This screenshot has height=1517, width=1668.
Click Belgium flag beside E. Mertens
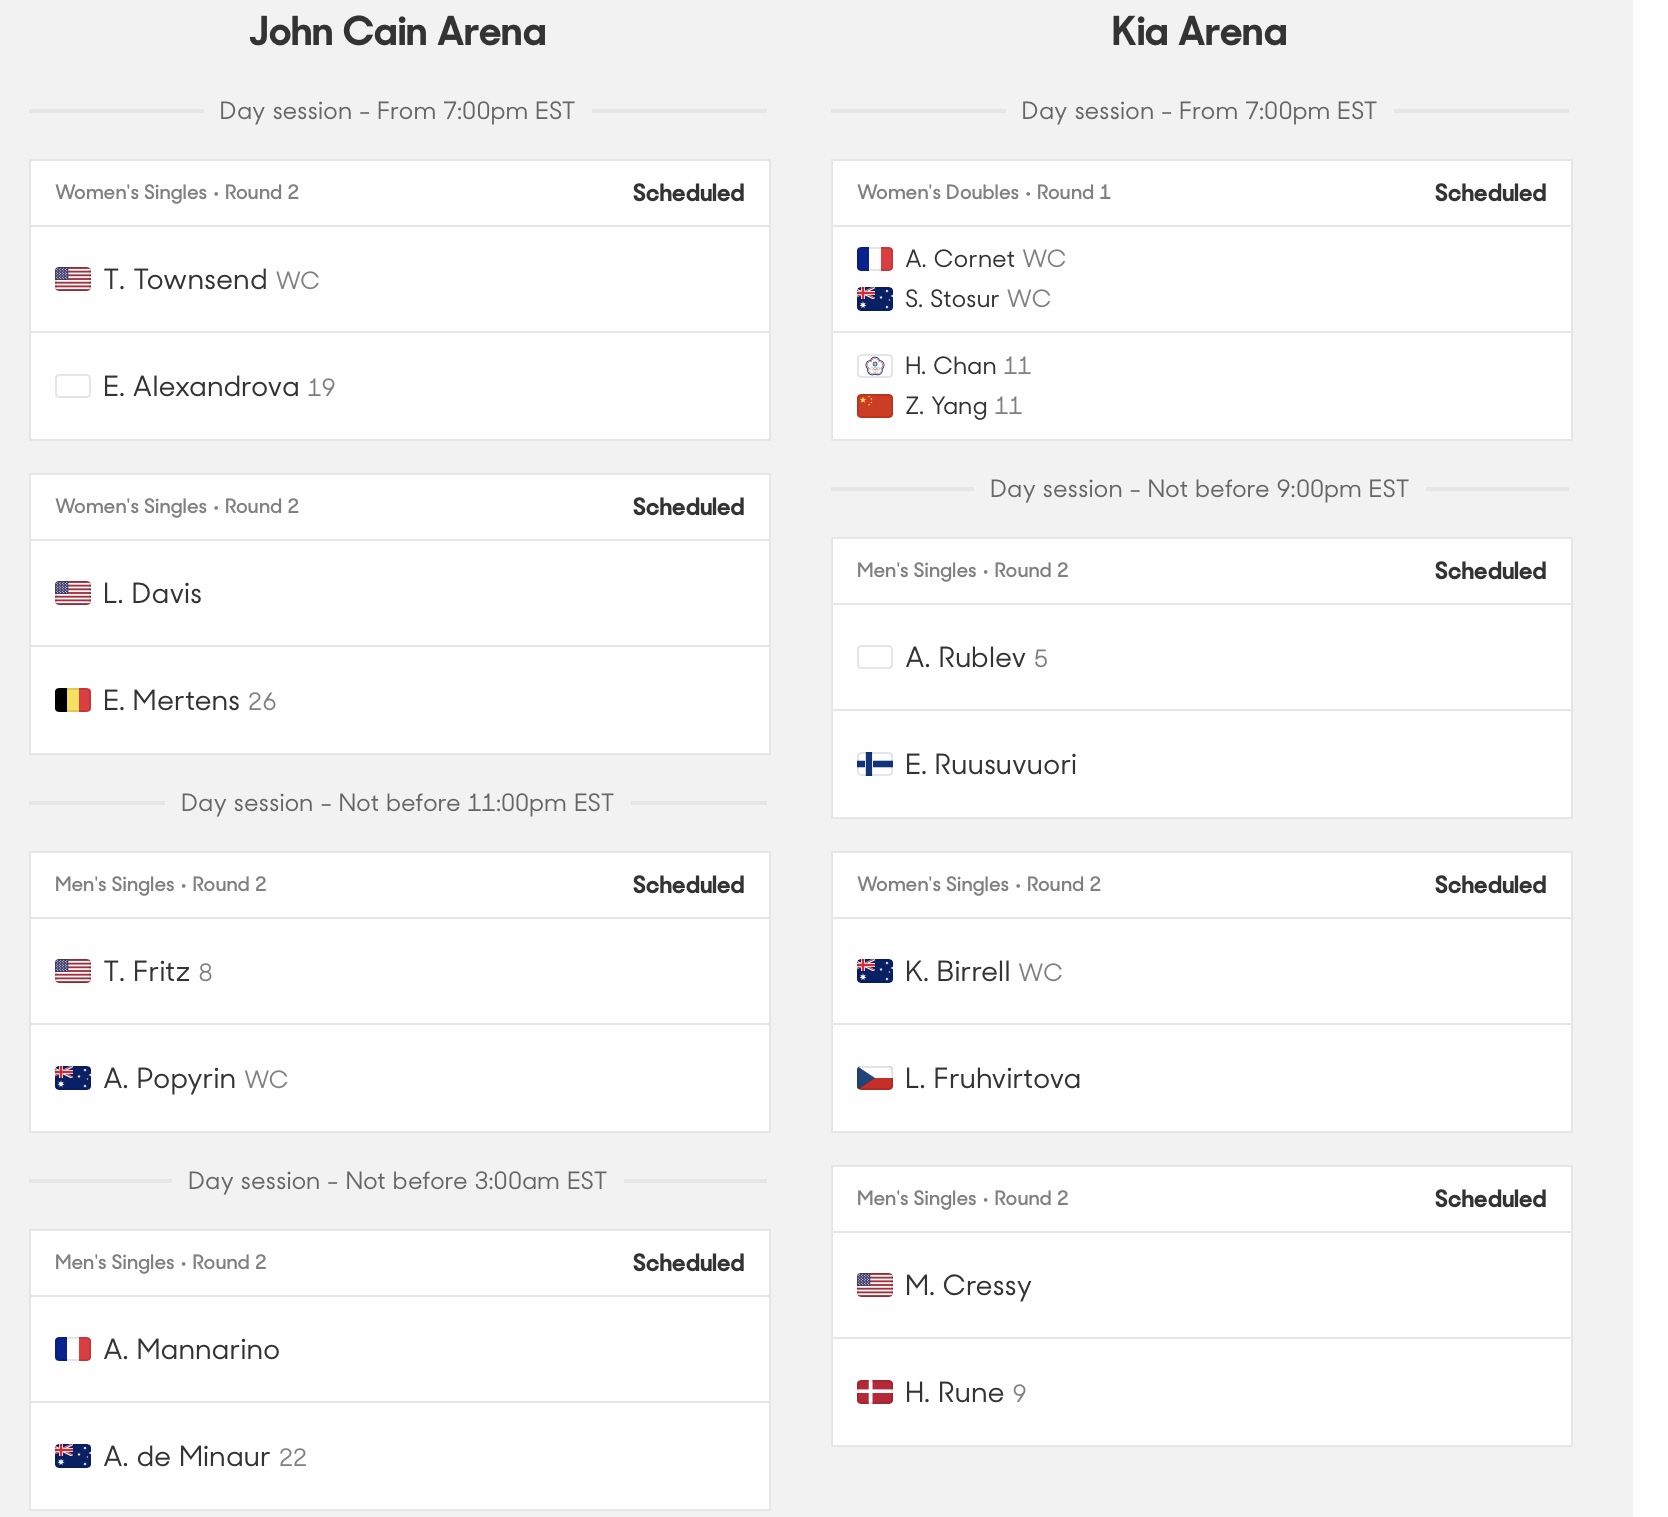tap(73, 700)
